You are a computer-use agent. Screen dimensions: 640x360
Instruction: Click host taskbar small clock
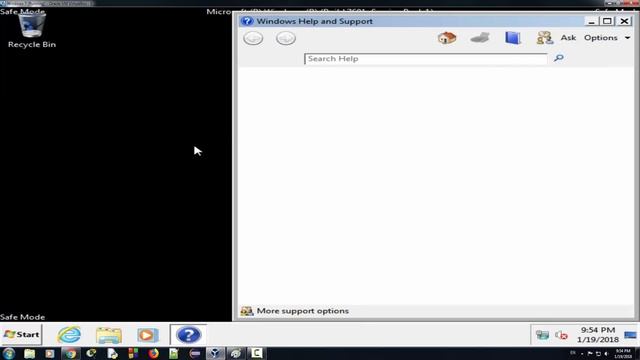tap(623, 353)
